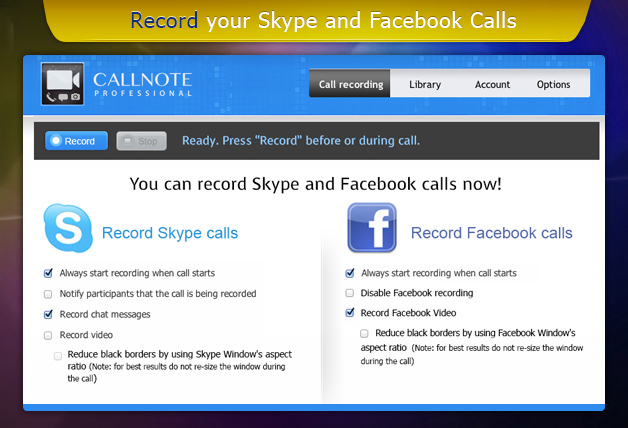Click the 'Record Facebook calls' heading
This screenshot has width=628, height=428.
pyautogui.click(x=491, y=233)
